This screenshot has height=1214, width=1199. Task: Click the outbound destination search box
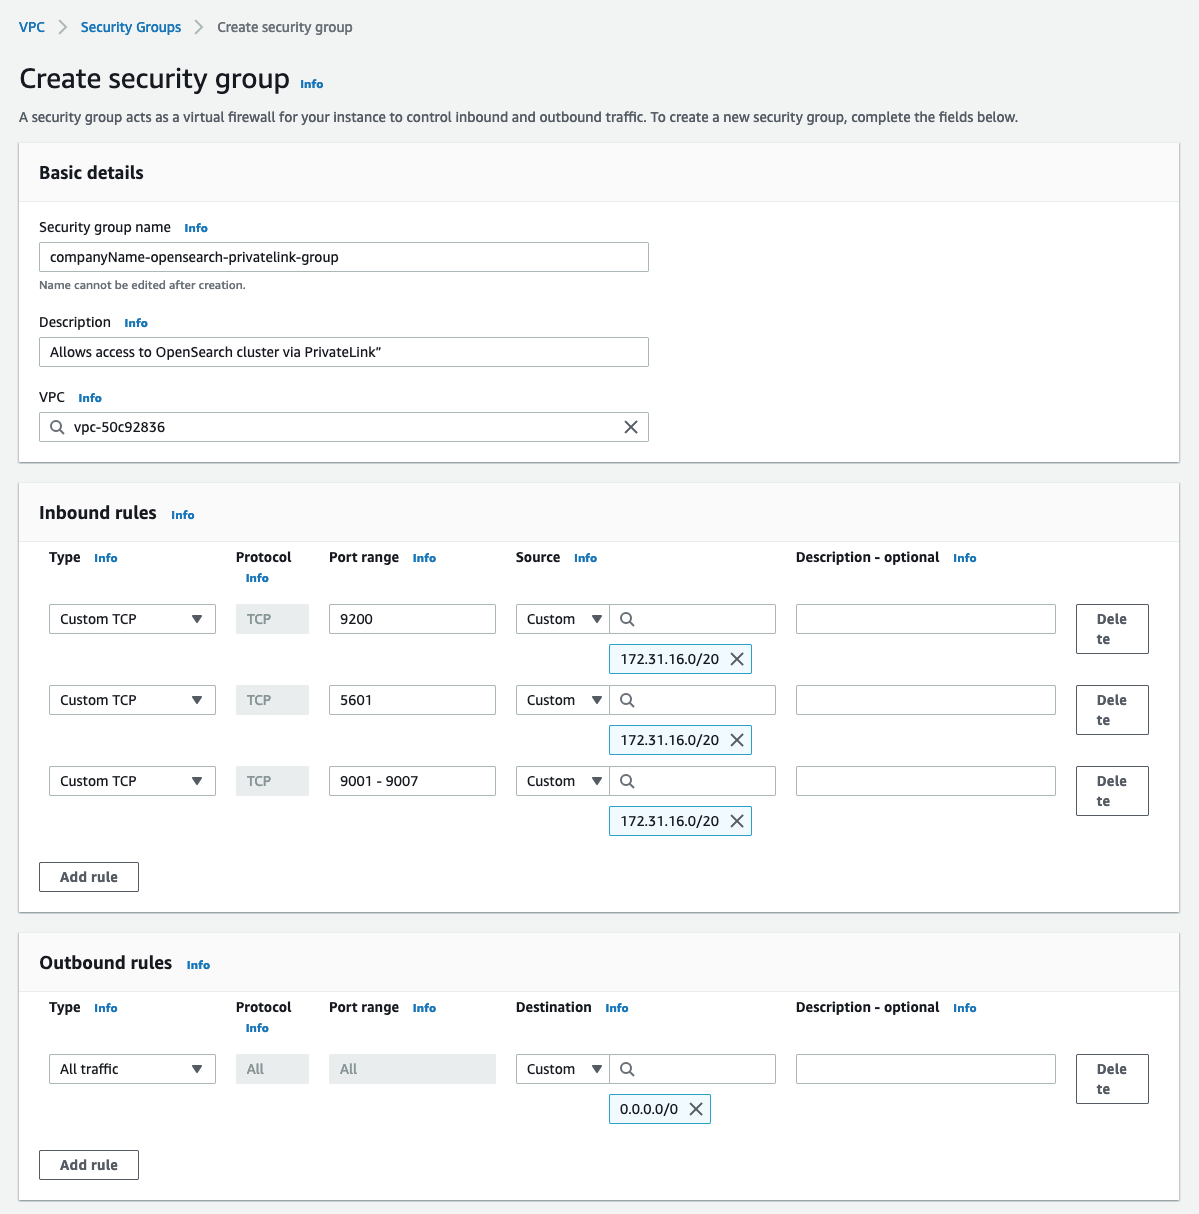[700, 1069]
